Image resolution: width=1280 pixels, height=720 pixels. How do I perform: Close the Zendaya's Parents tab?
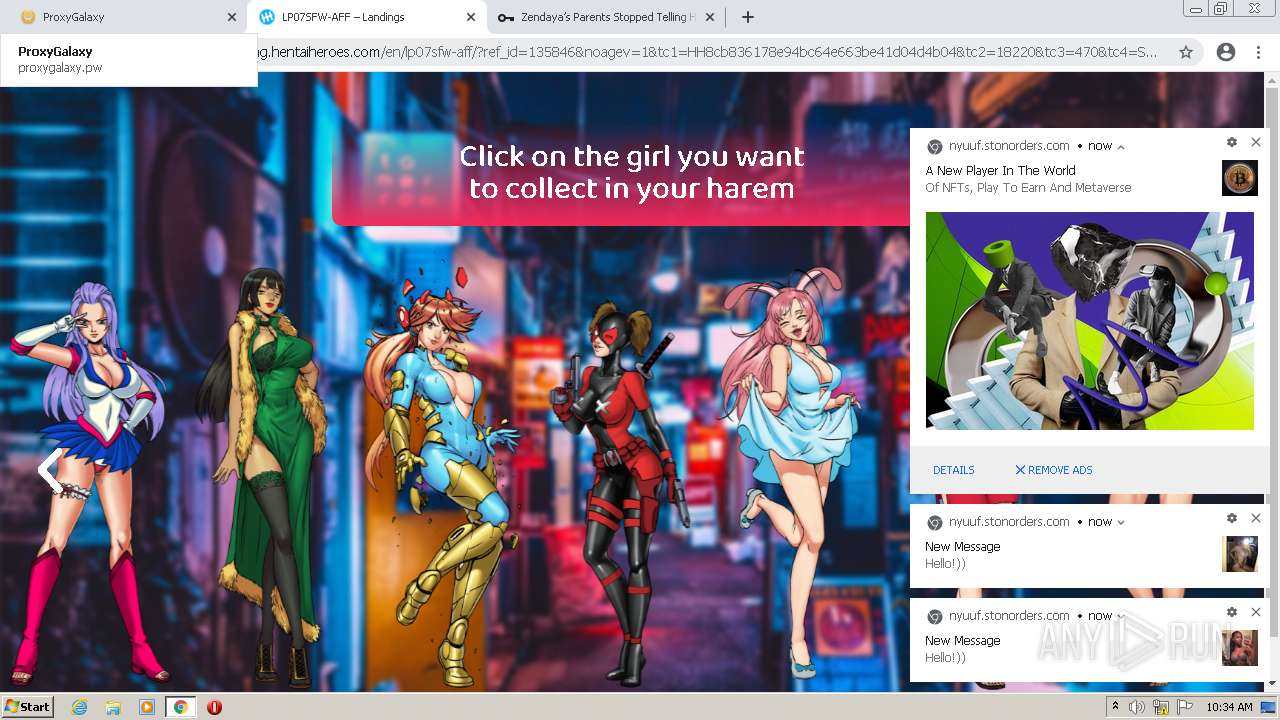[x=710, y=17]
